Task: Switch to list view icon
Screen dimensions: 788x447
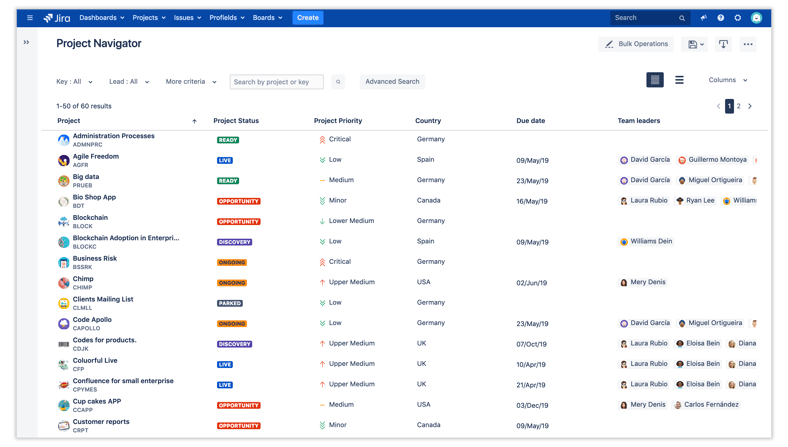Action: pos(679,79)
